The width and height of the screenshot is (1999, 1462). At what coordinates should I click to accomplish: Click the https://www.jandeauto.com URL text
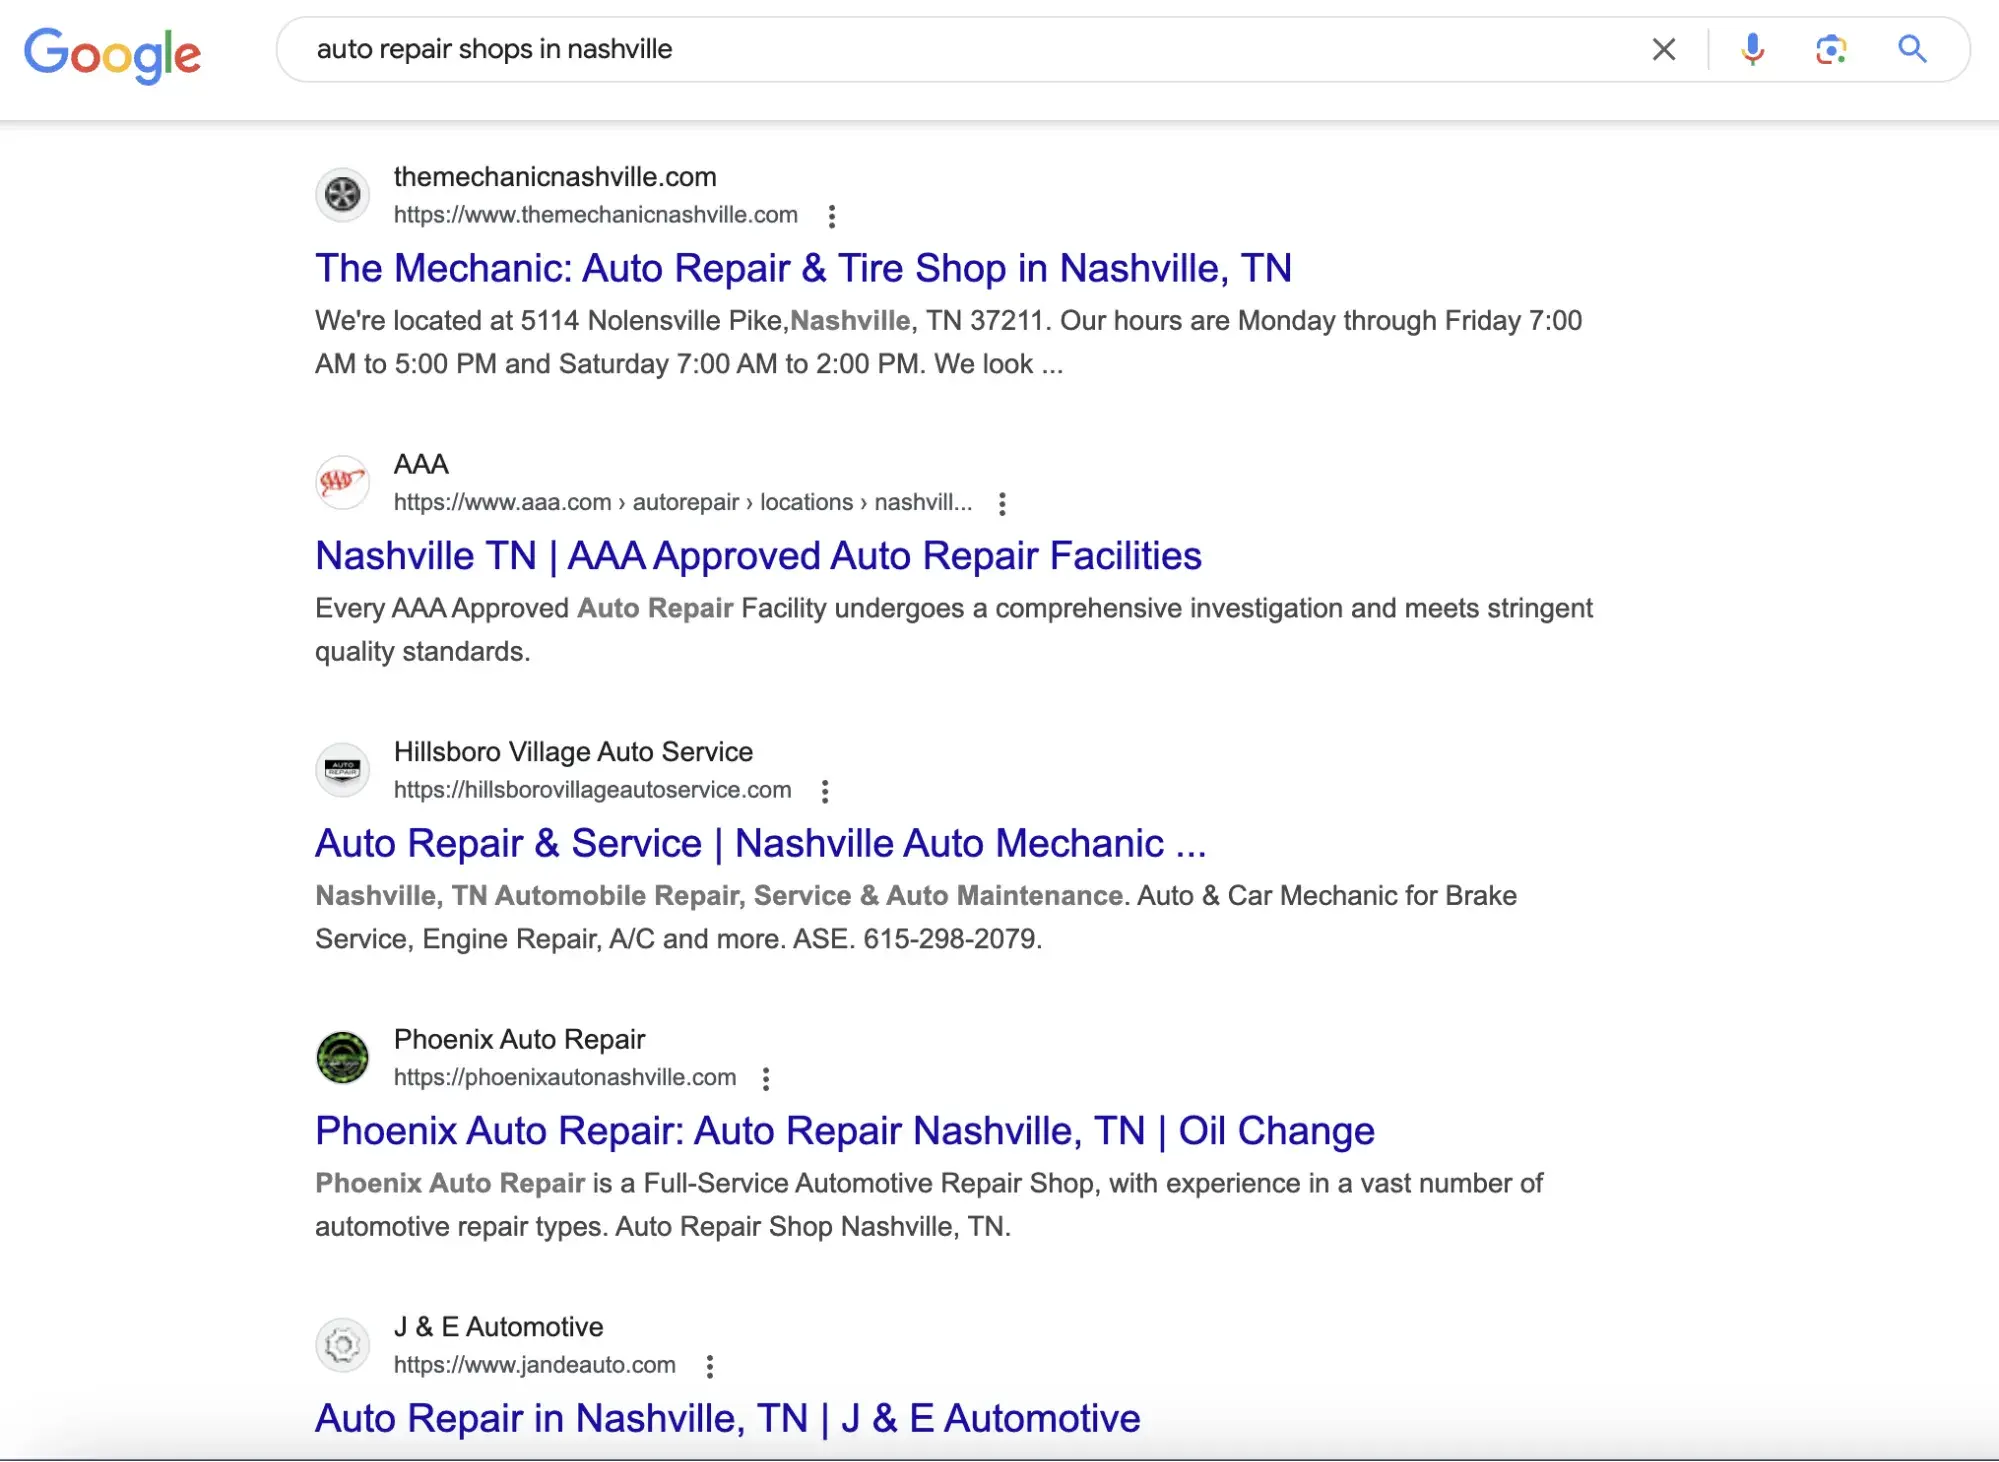(x=534, y=1365)
